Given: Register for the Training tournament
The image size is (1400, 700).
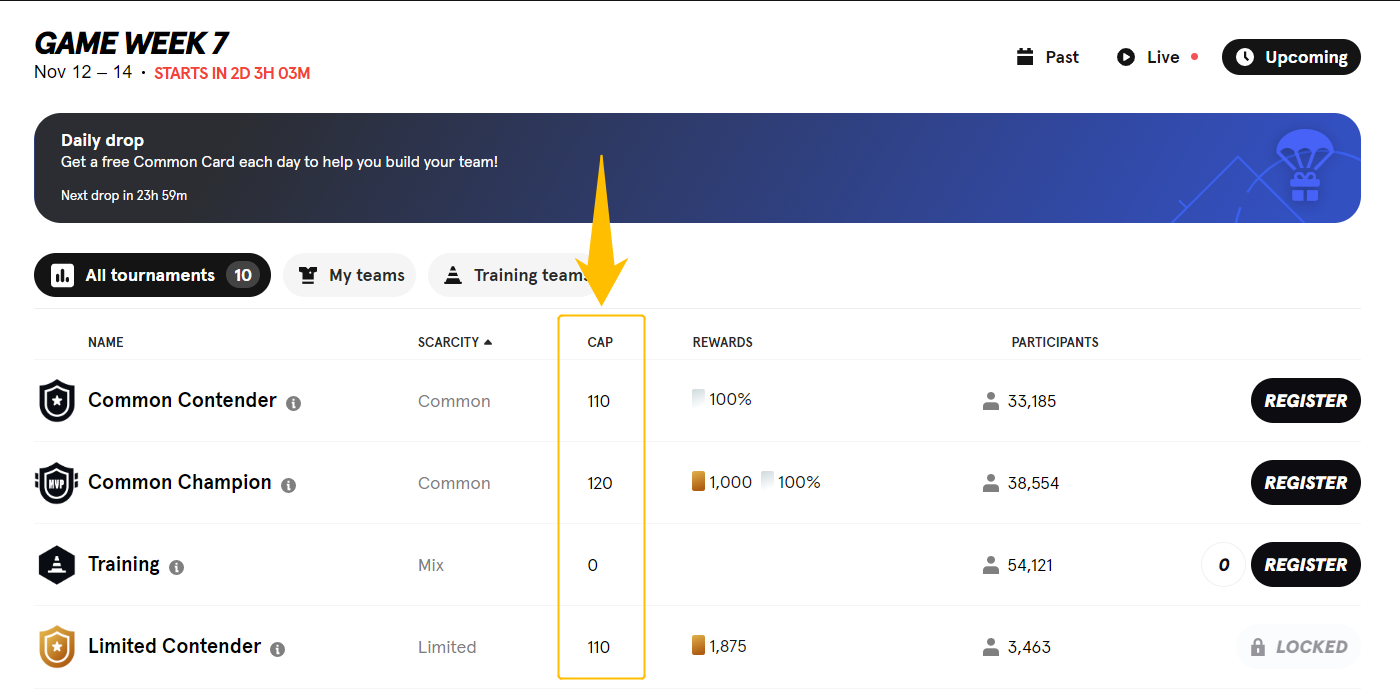Looking at the screenshot, I should pyautogui.click(x=1306, y=565).
